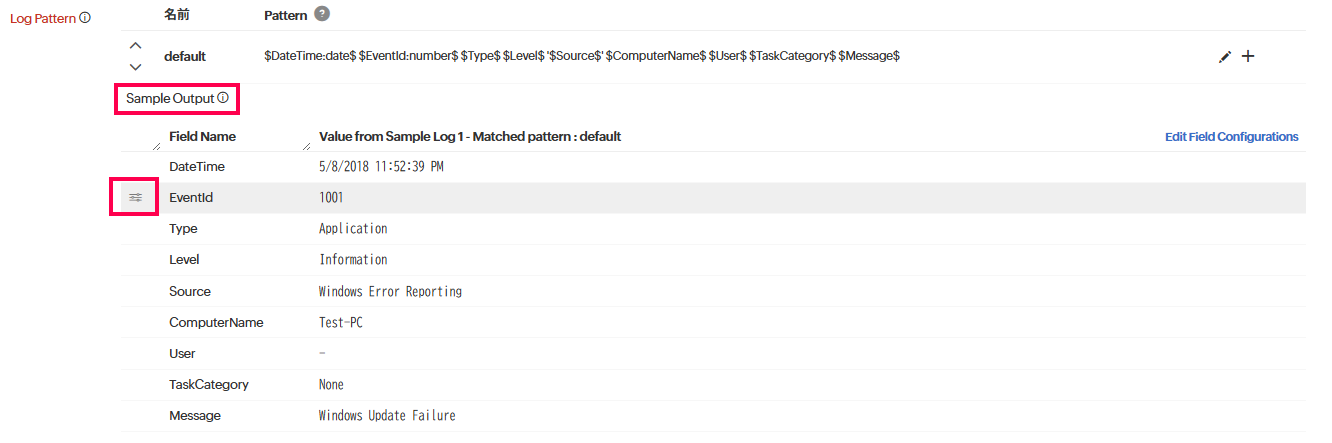Viewport: 1332px width, 443px height.
Task: Click resize handle left of Value column header
Action: 305,146
